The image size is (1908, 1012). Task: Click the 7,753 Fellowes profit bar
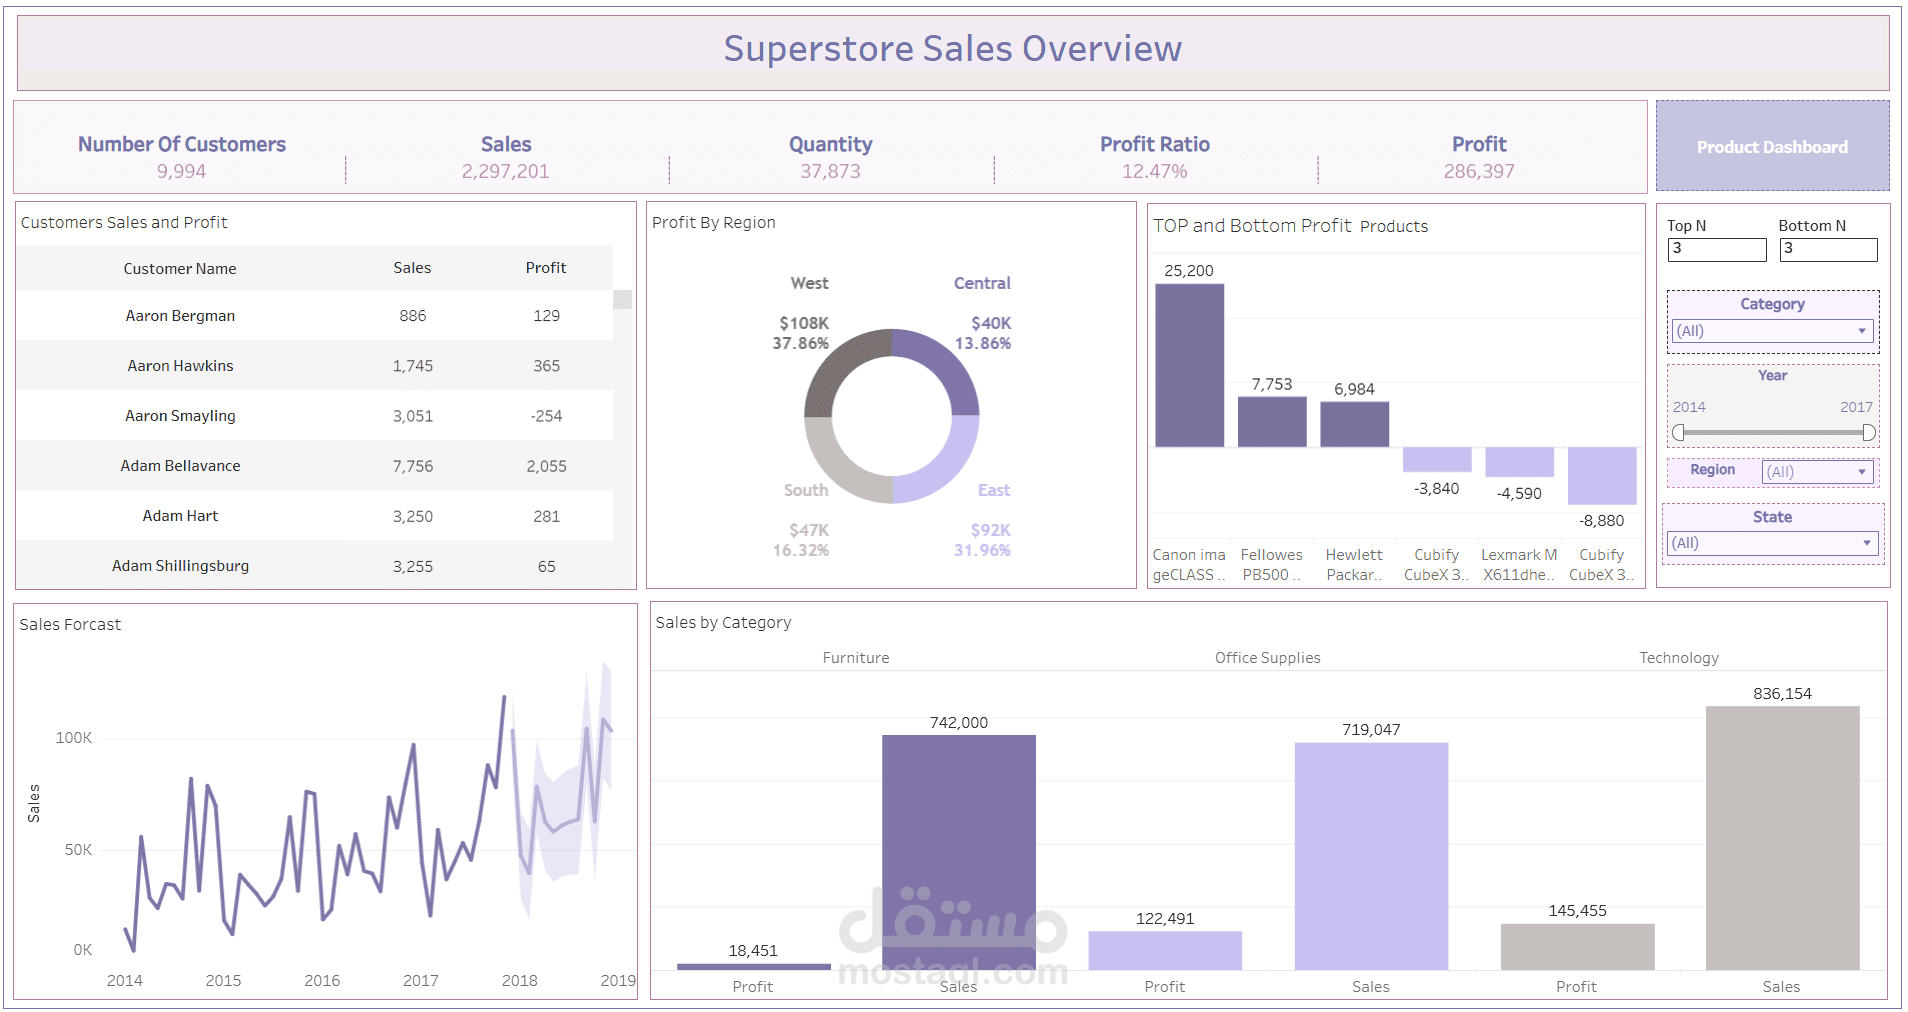[x=1272, y=422]
